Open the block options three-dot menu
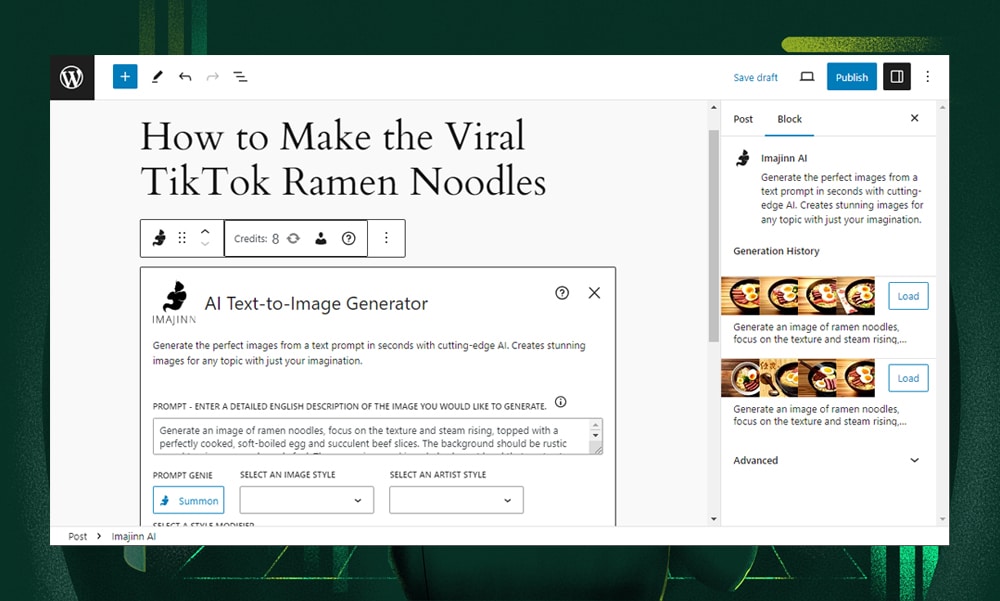1000x601 pixels. [386, 239]
